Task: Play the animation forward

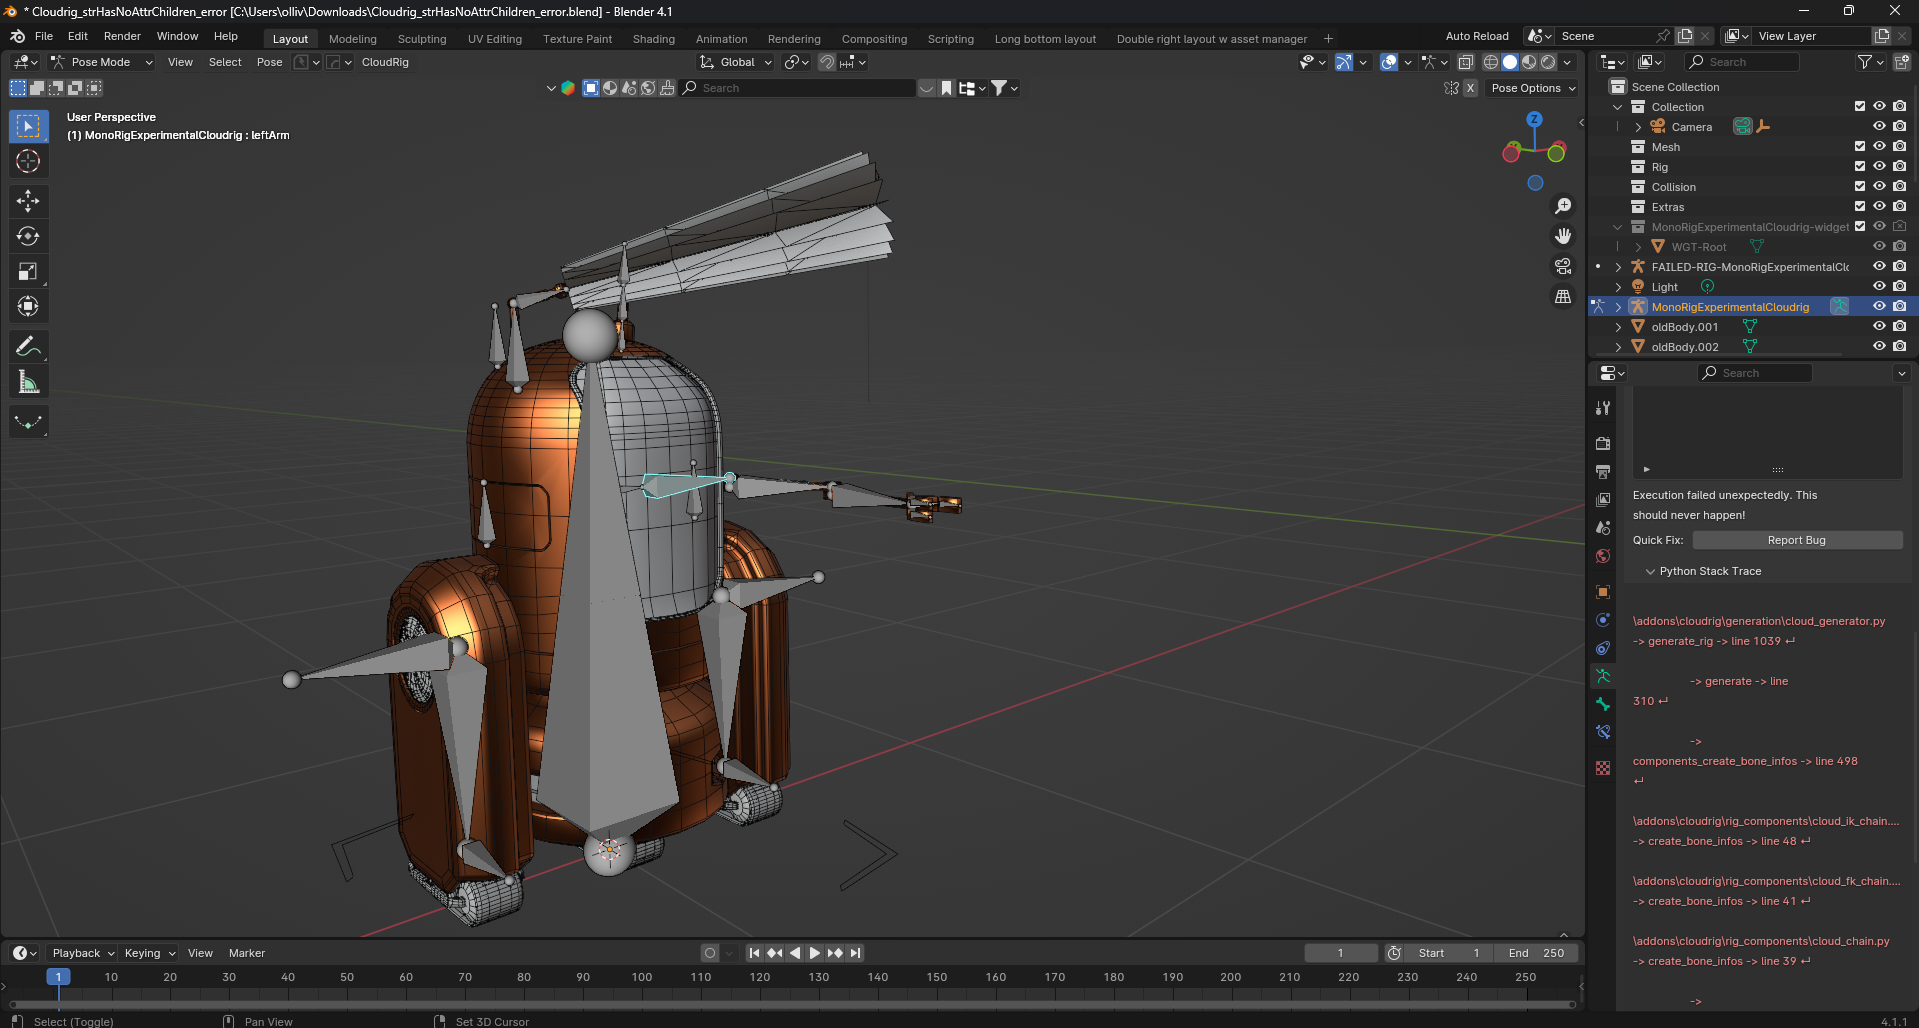Action: (814, 953)
